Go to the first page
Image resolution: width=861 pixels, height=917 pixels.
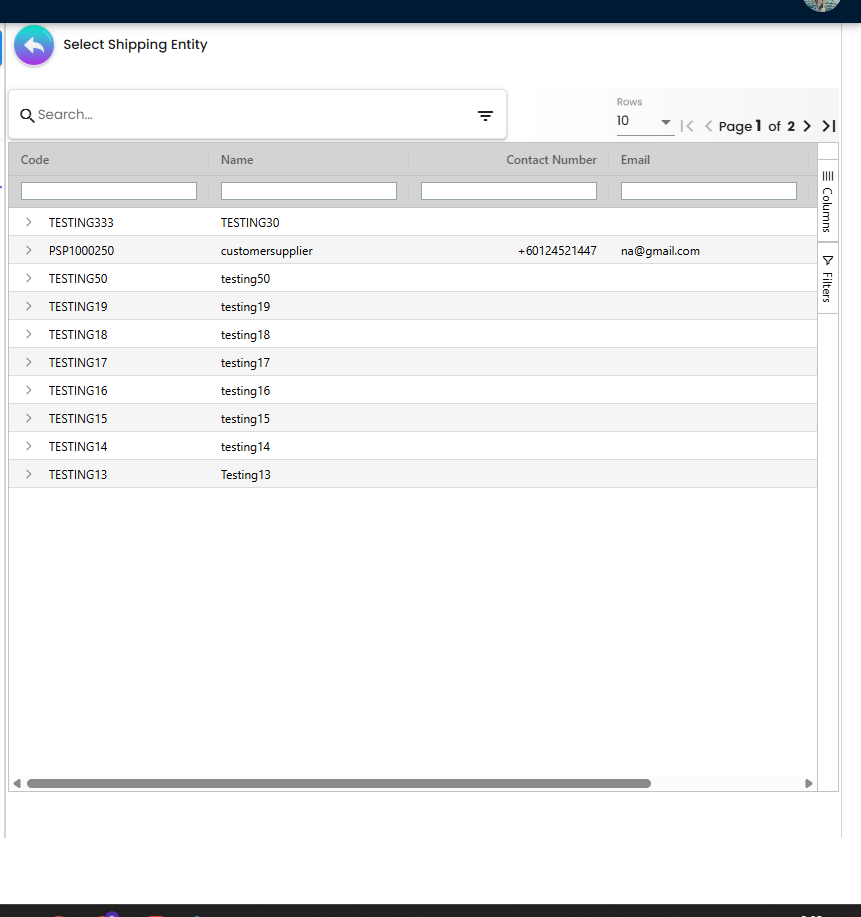click(x=687, y=126)
